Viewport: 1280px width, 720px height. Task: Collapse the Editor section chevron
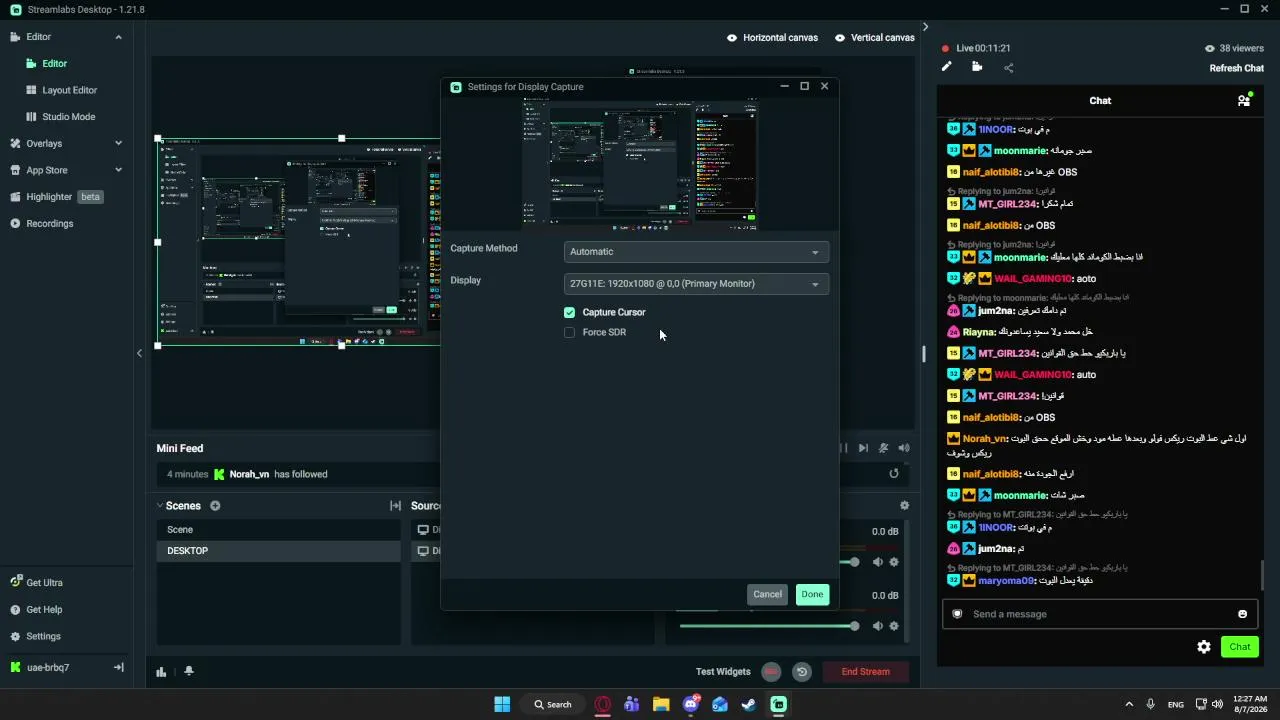point(118,37)
